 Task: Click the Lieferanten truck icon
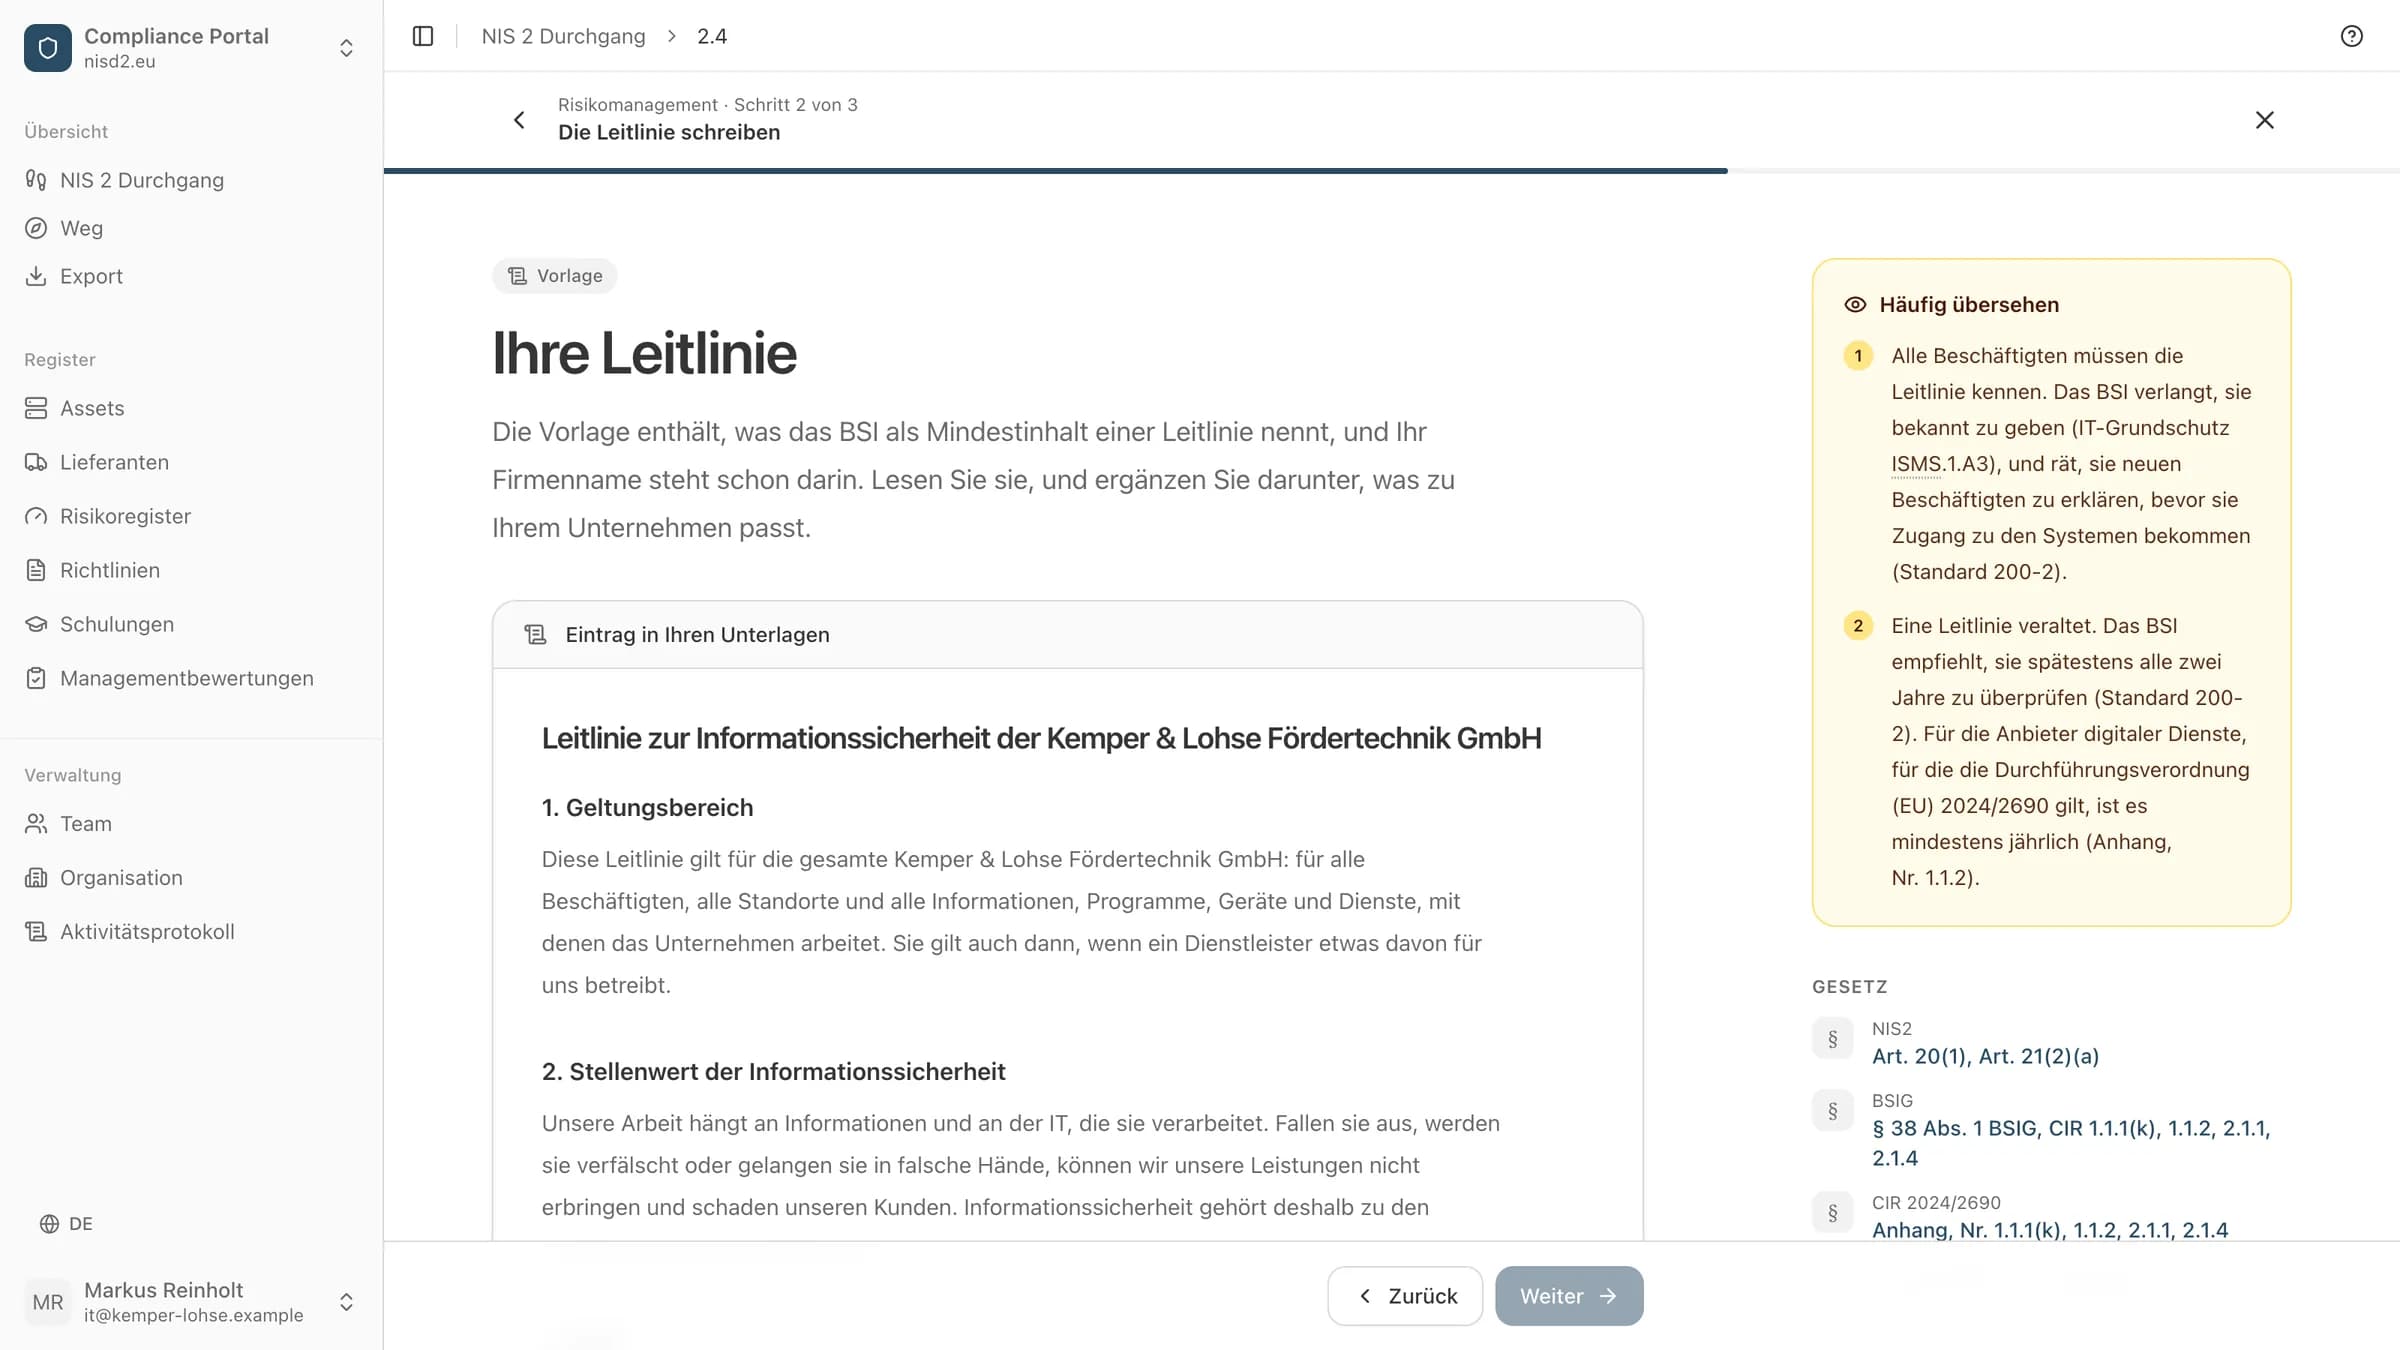pos(36,462)
